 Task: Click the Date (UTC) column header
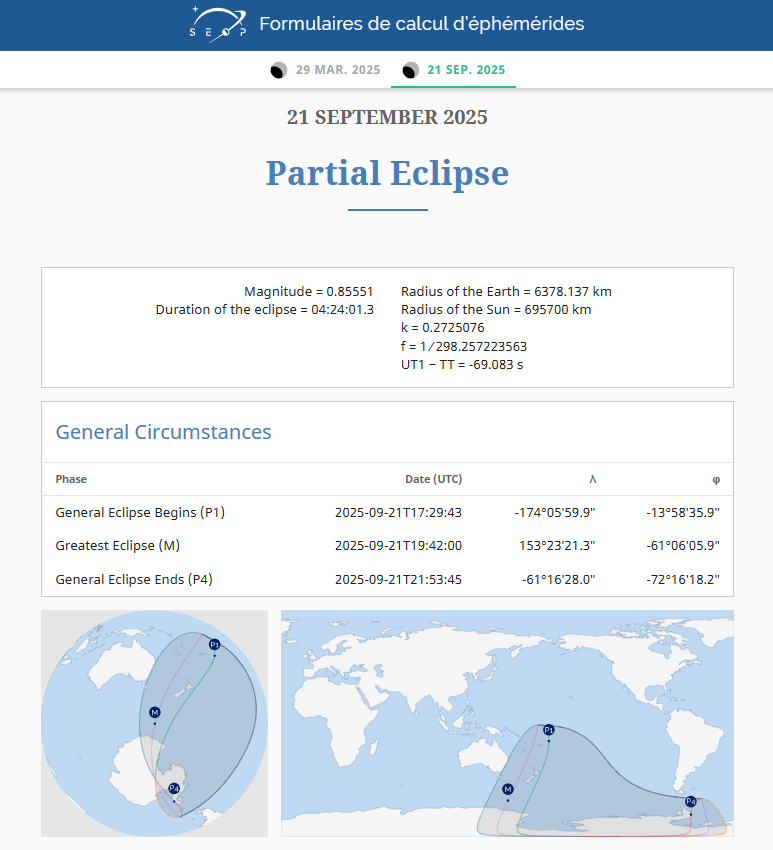[433, 479]
